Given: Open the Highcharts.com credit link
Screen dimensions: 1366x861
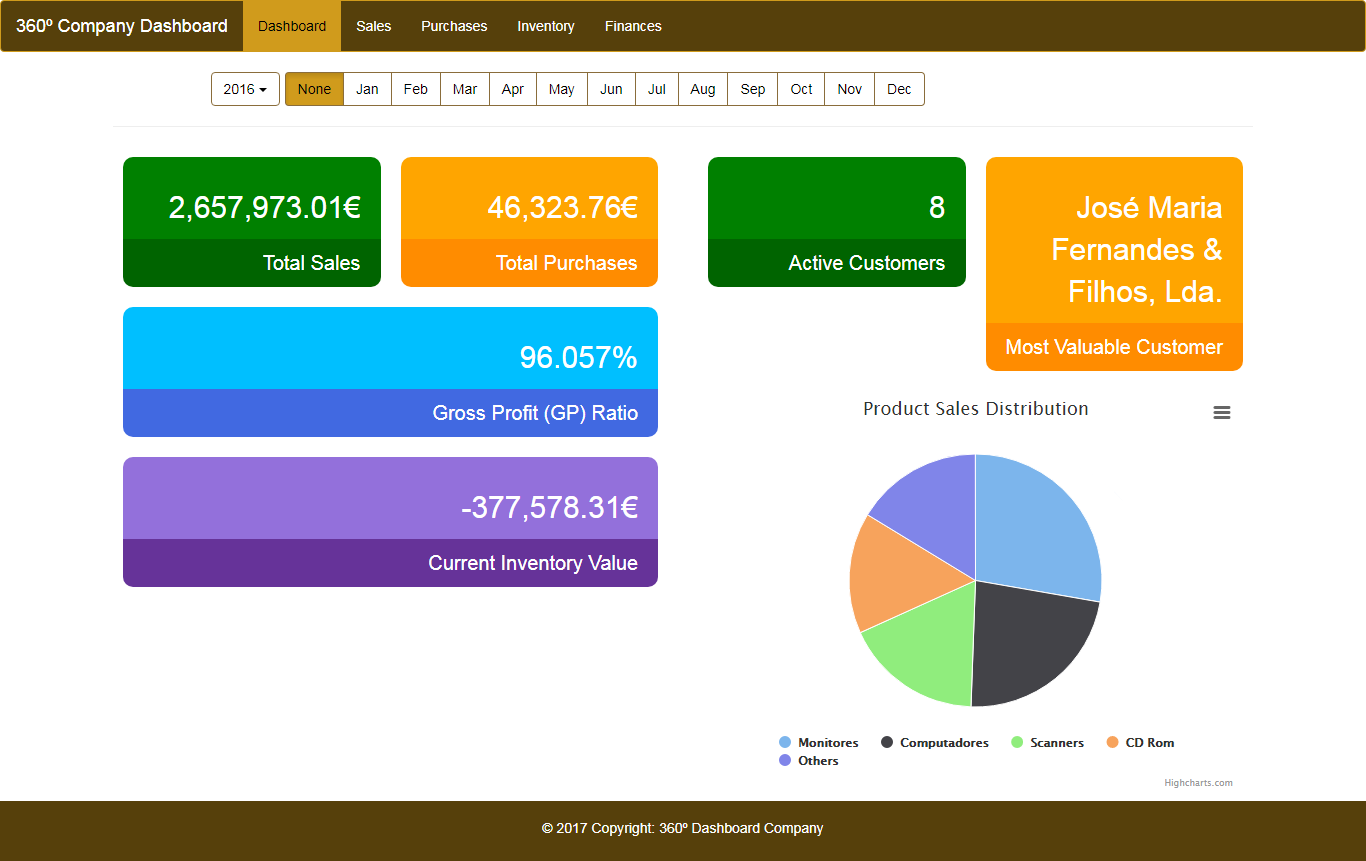Looking at the screenshot, I should click(1198, 783).
